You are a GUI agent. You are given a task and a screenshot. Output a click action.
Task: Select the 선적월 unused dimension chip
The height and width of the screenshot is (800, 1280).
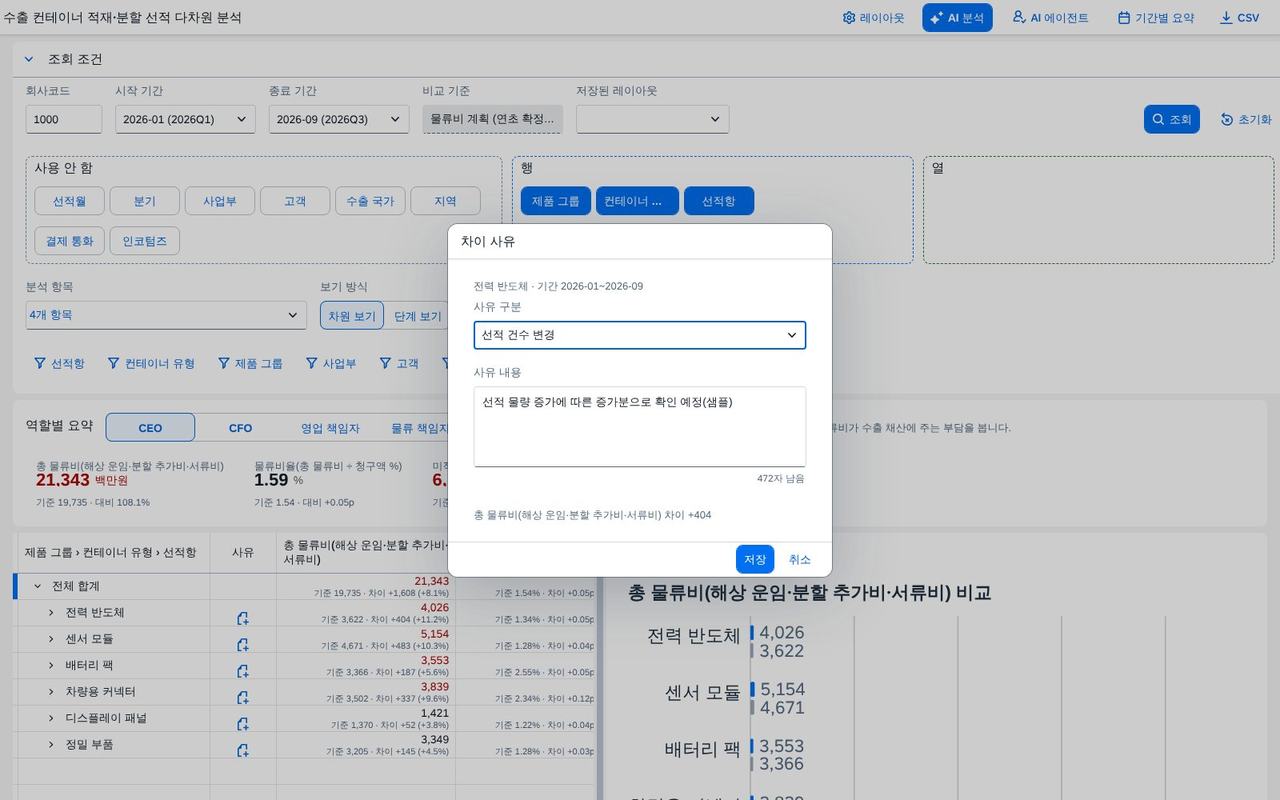pyautogui.click(x=69, y=201)
